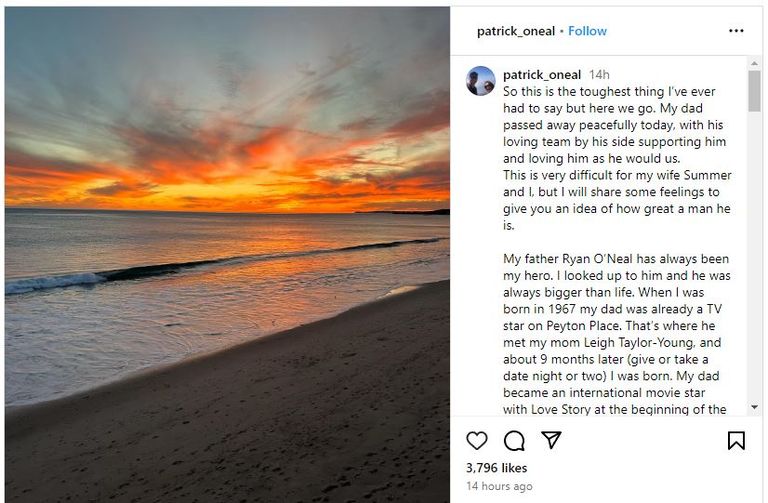Screen dimensions: 768x503
Task: Click the caption panel scrollbar thumb
Action: click(x=754, y=90)
